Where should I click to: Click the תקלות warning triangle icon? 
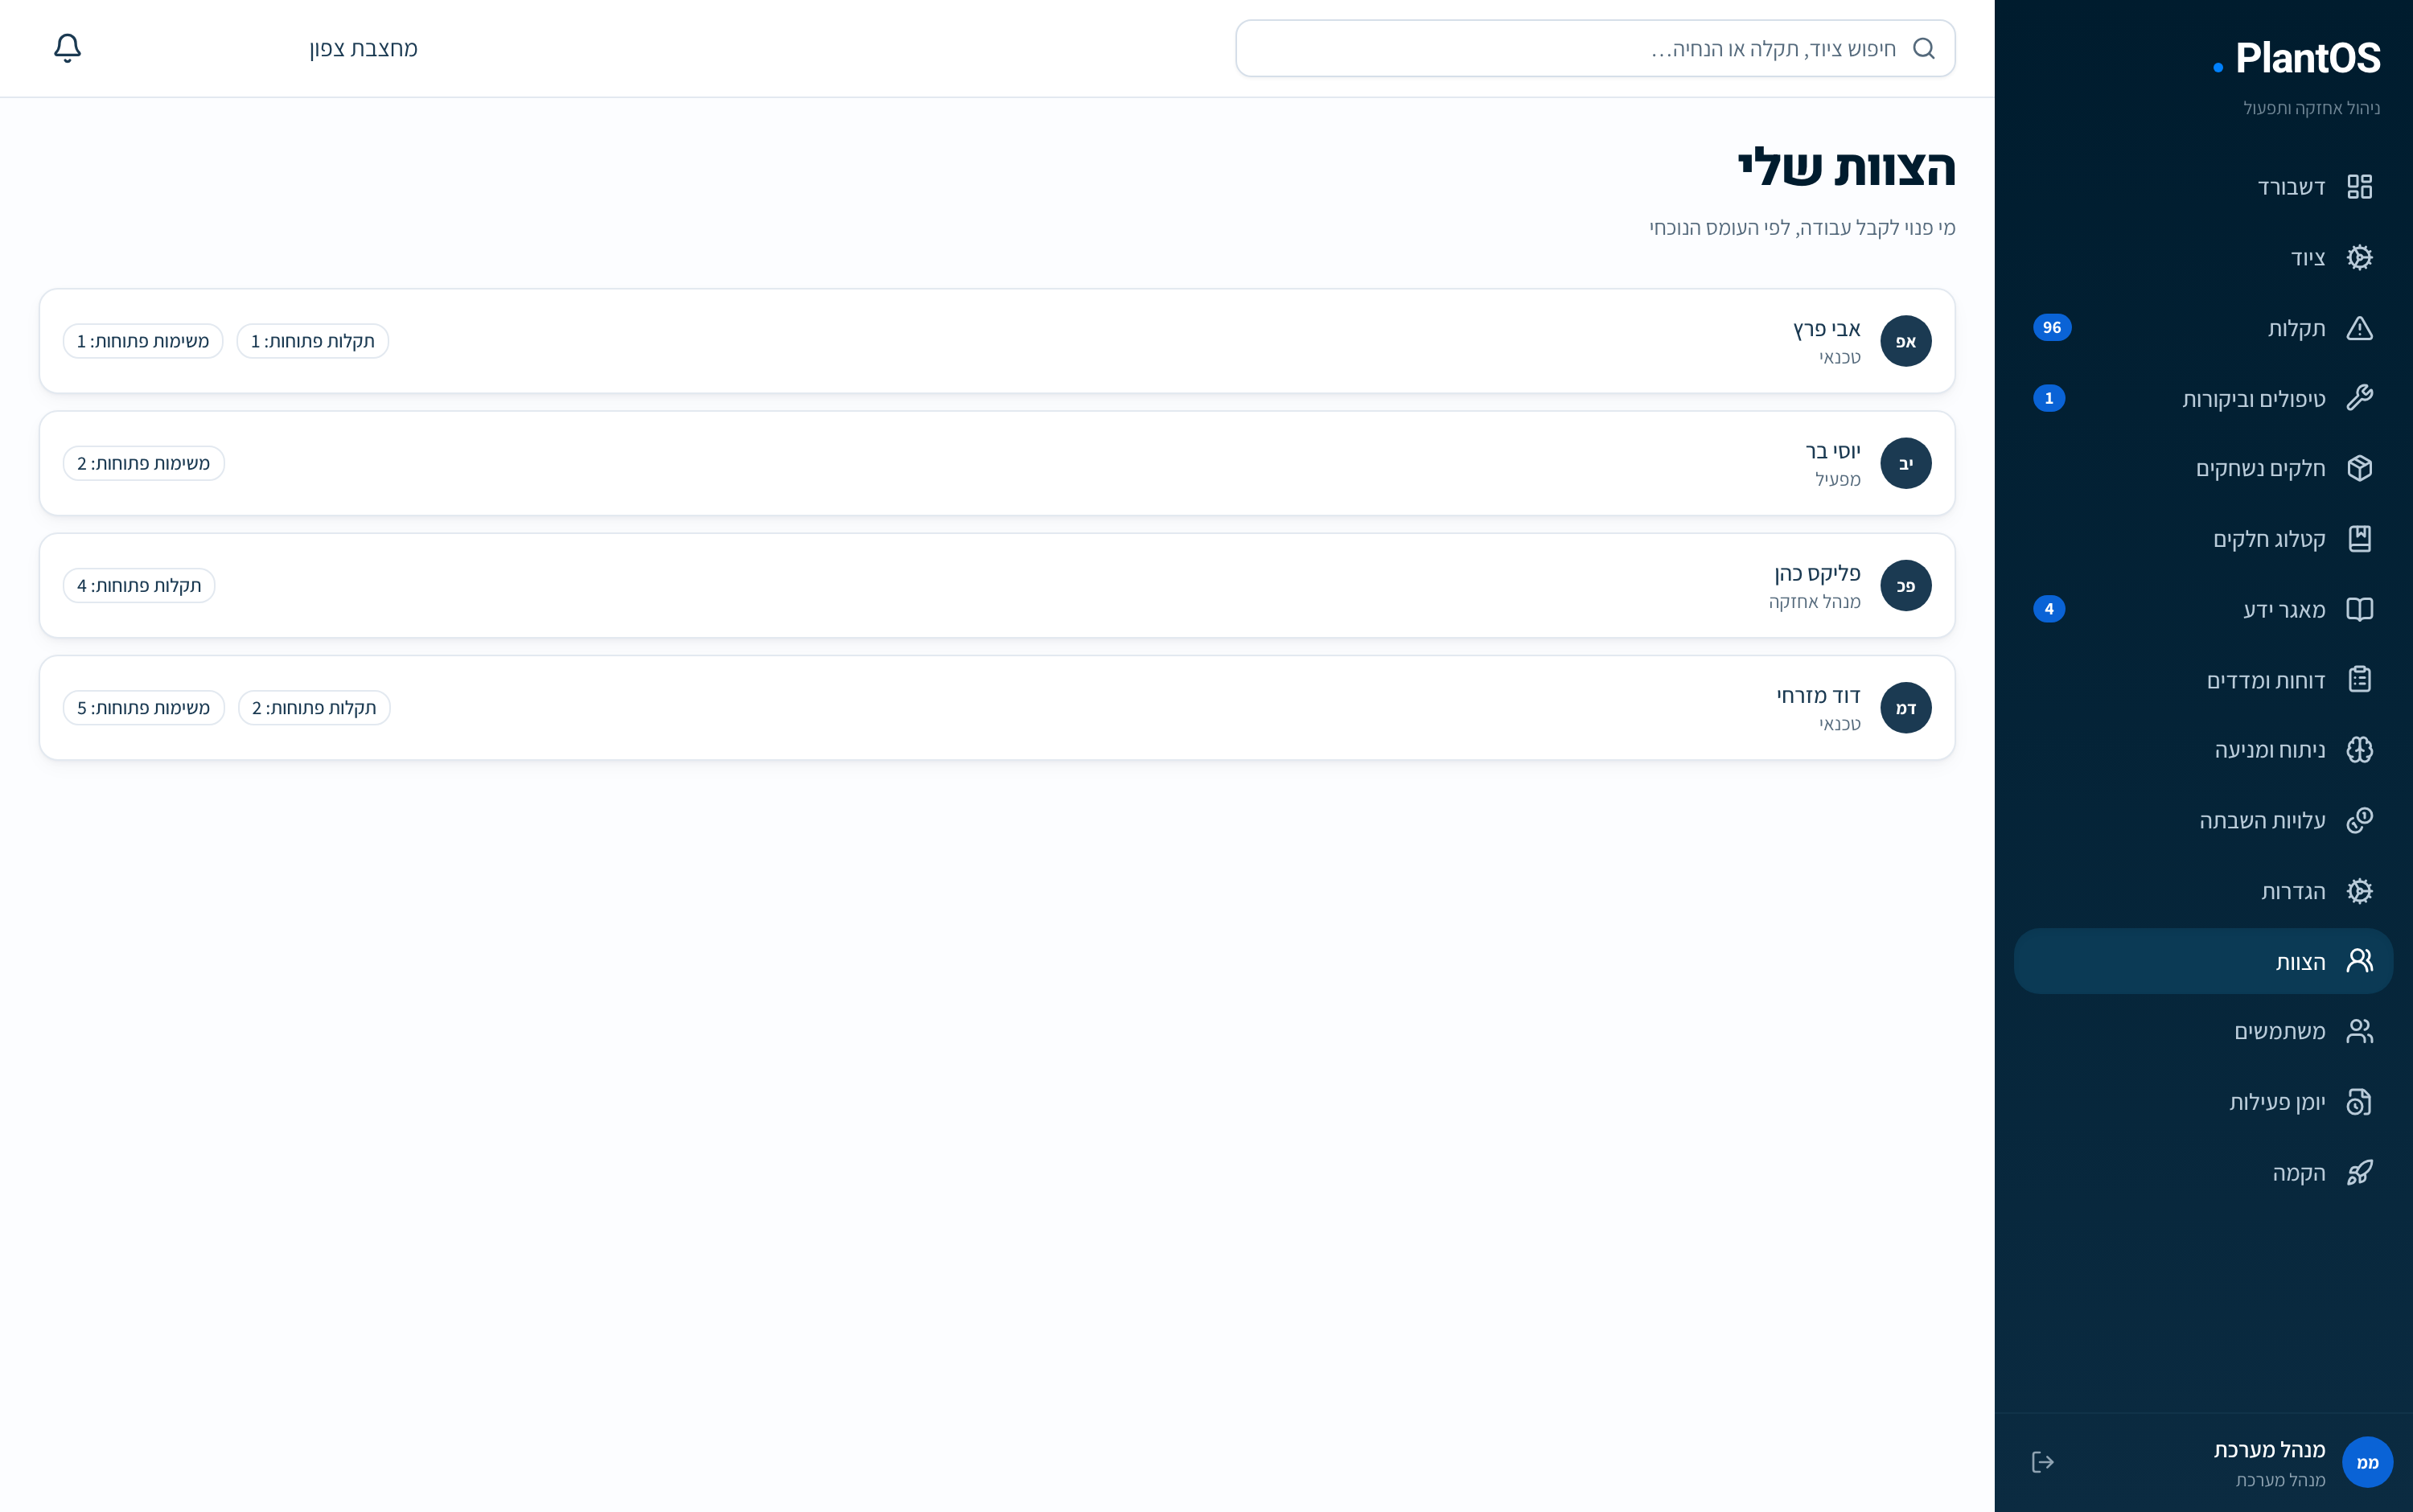2359,328
